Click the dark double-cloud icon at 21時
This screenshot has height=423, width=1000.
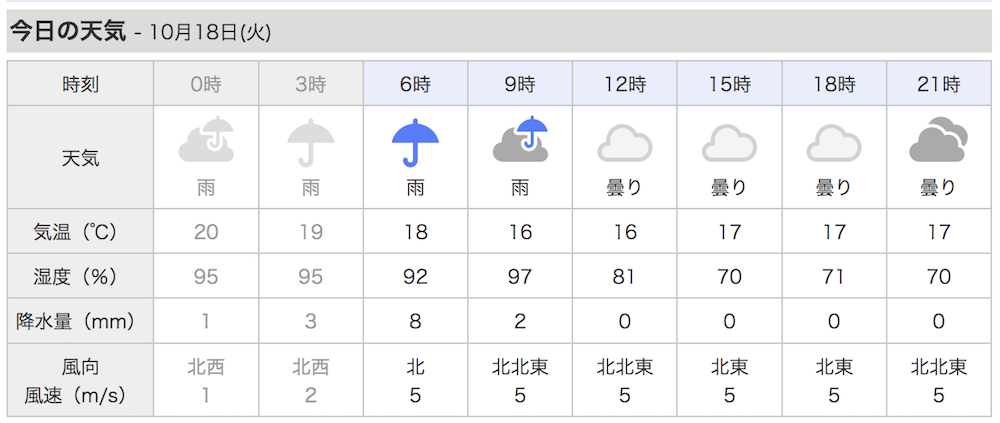[x=938, y=140]
